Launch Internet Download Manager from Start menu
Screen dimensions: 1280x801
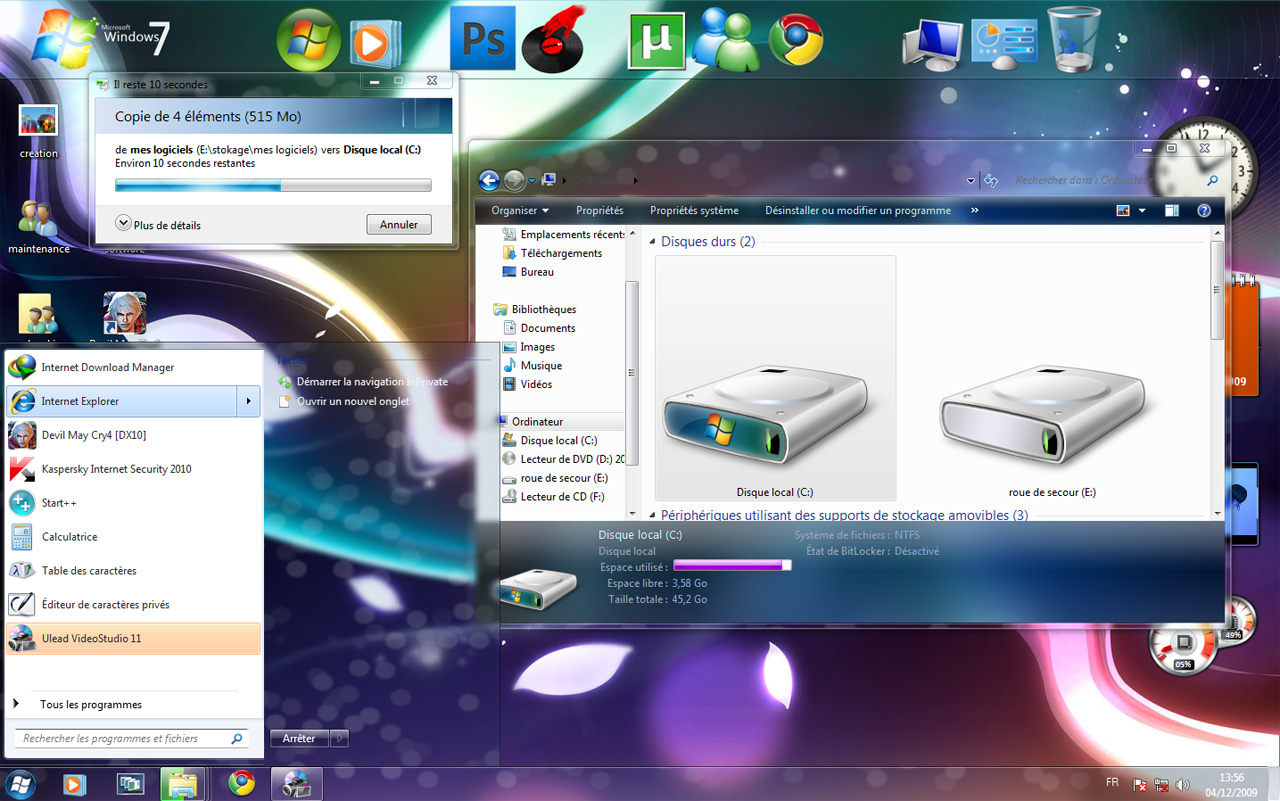coord(133,368)
